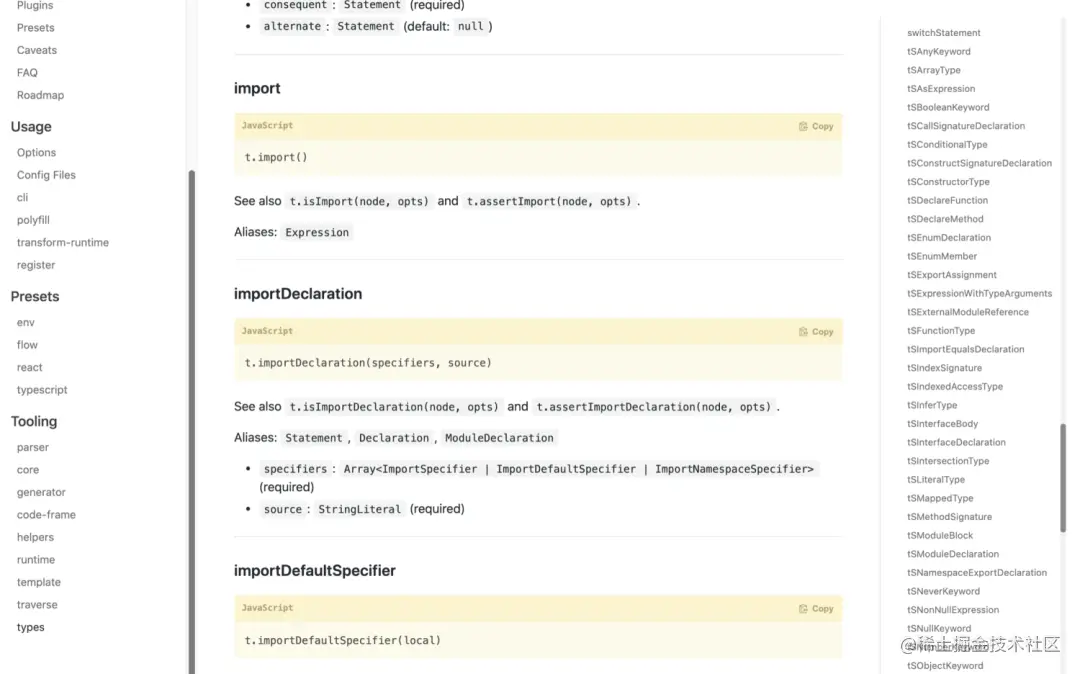Copy the importDeclaration code snippet
This screenshot has height=674, width=1080.
click(816, 332)
